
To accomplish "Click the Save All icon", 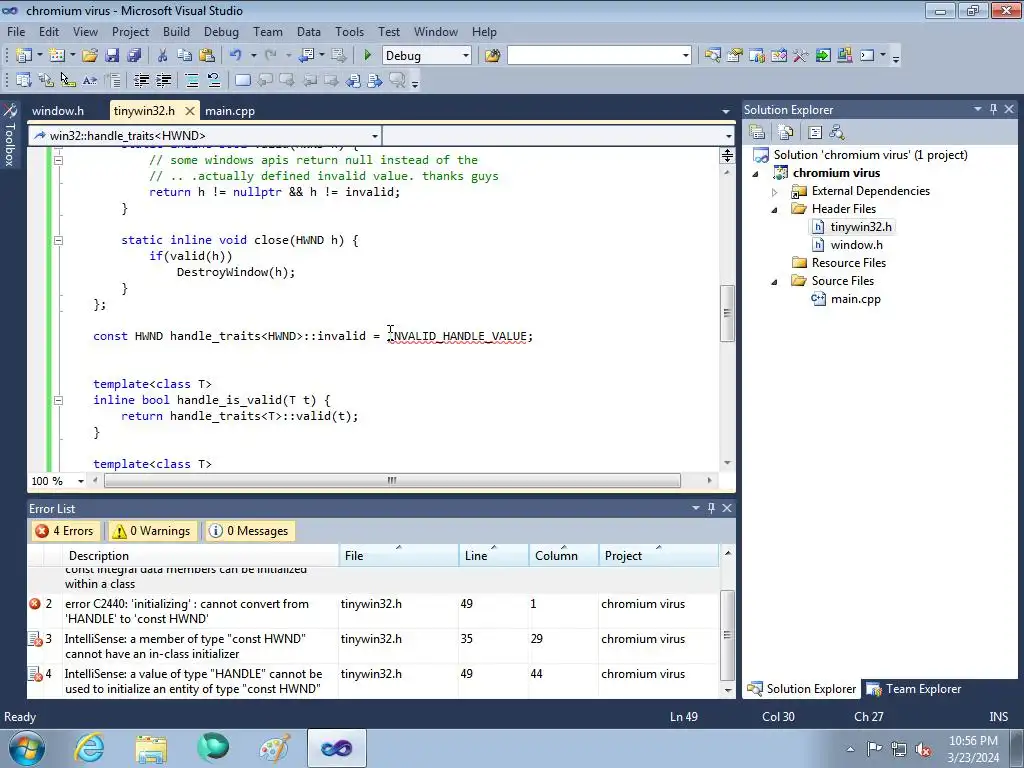I will (134, 56).
